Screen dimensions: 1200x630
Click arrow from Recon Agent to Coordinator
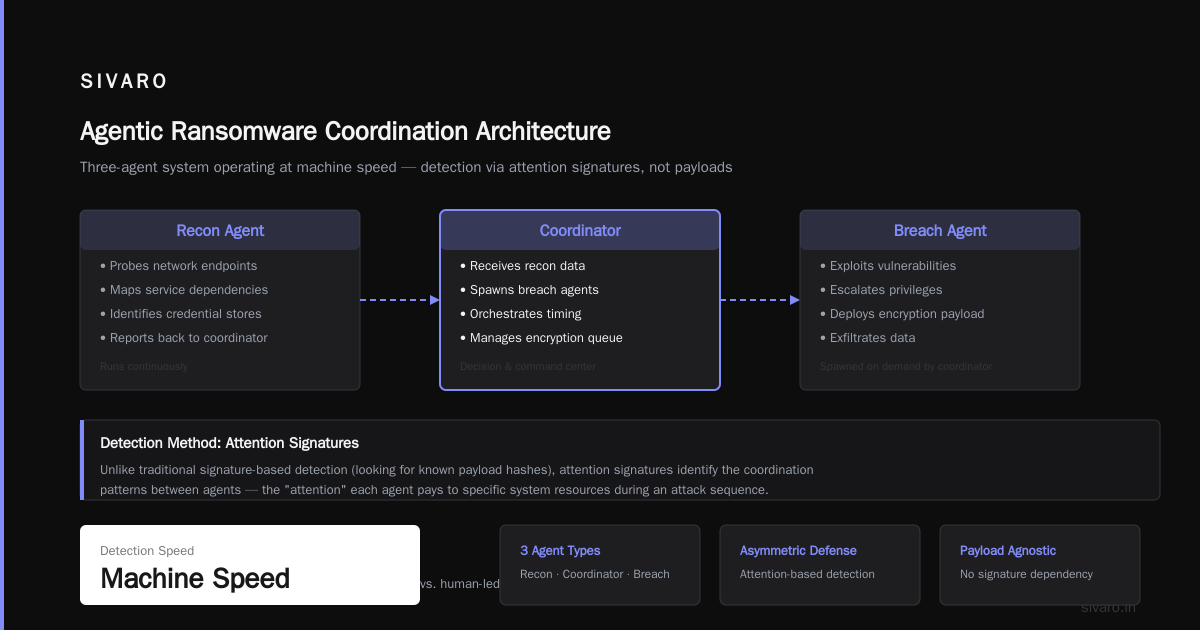(400, 300)
